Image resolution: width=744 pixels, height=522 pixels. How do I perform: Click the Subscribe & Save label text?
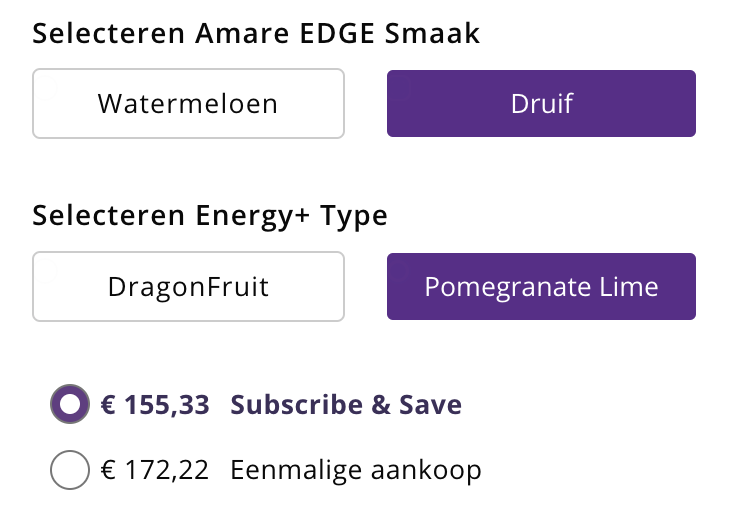(346, 405)
